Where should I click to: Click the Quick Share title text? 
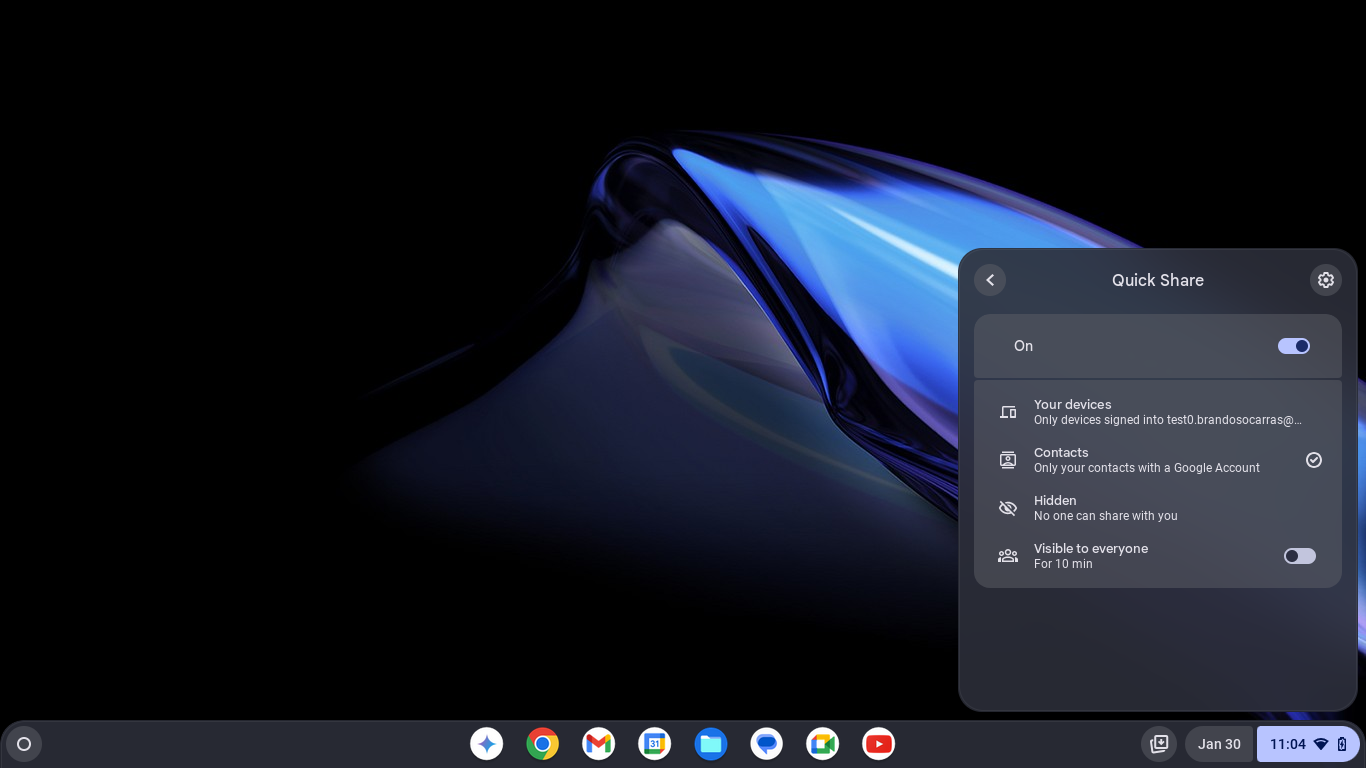(1158, 280)
